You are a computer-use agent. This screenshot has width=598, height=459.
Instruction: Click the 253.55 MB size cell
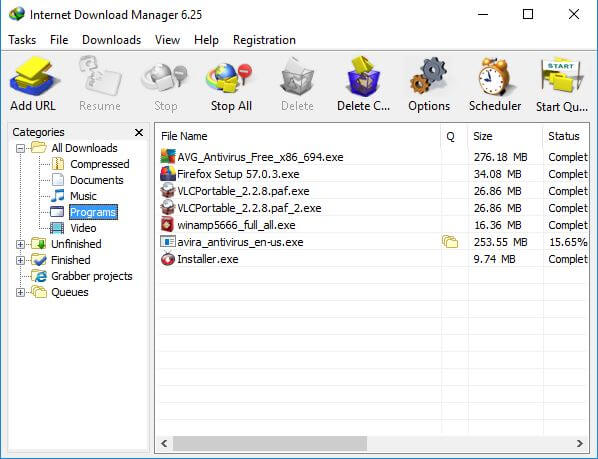500,242
